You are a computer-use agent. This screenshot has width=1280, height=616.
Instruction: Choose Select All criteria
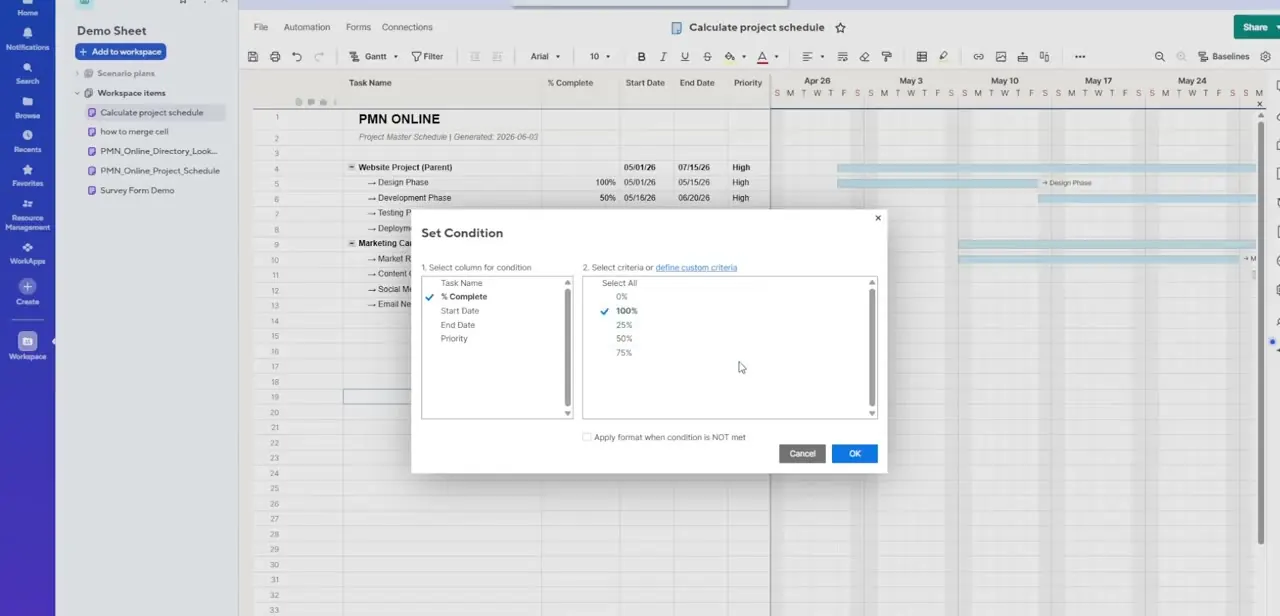tap(619, 283)
